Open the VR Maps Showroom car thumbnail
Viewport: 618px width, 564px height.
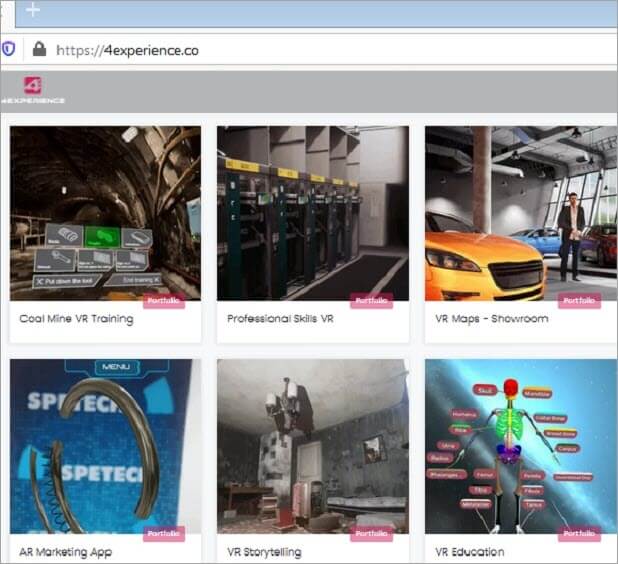(x=521, y=213)
